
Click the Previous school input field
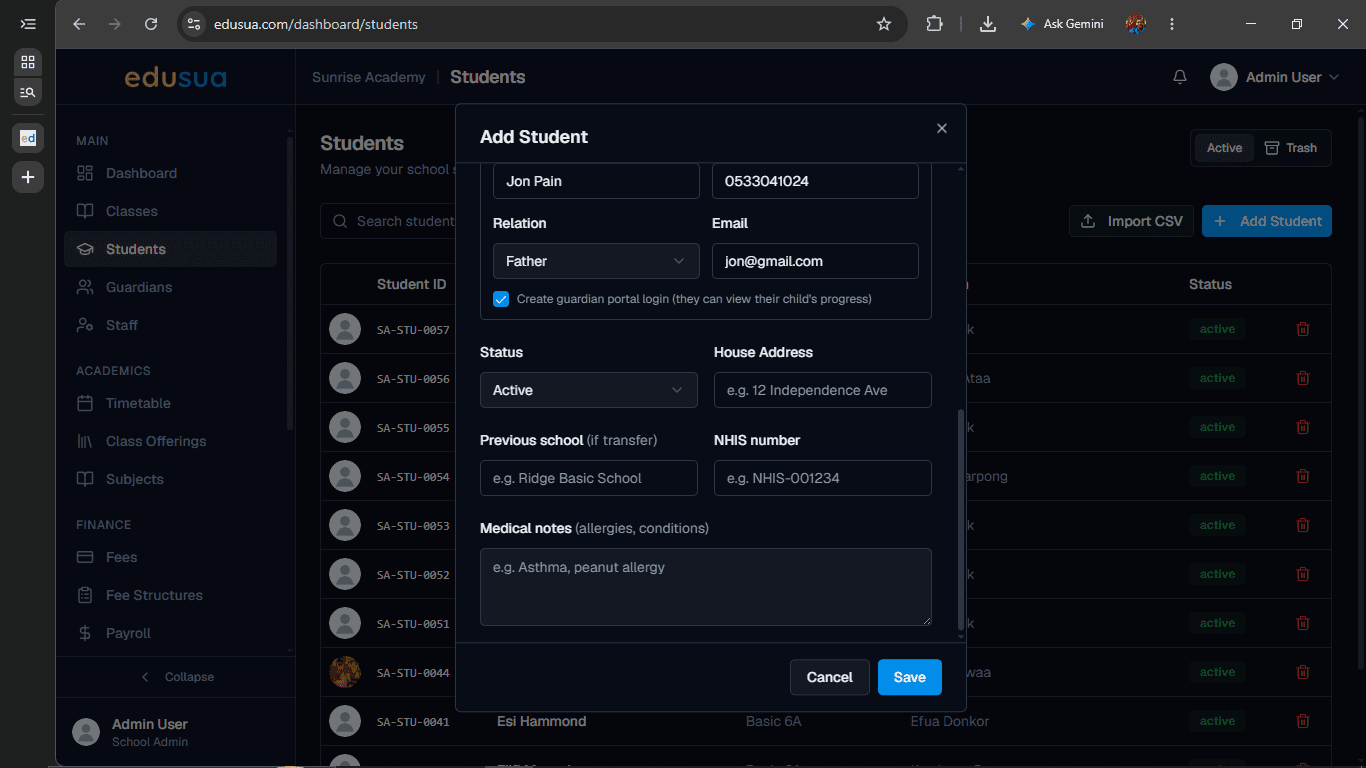point(589,478)
